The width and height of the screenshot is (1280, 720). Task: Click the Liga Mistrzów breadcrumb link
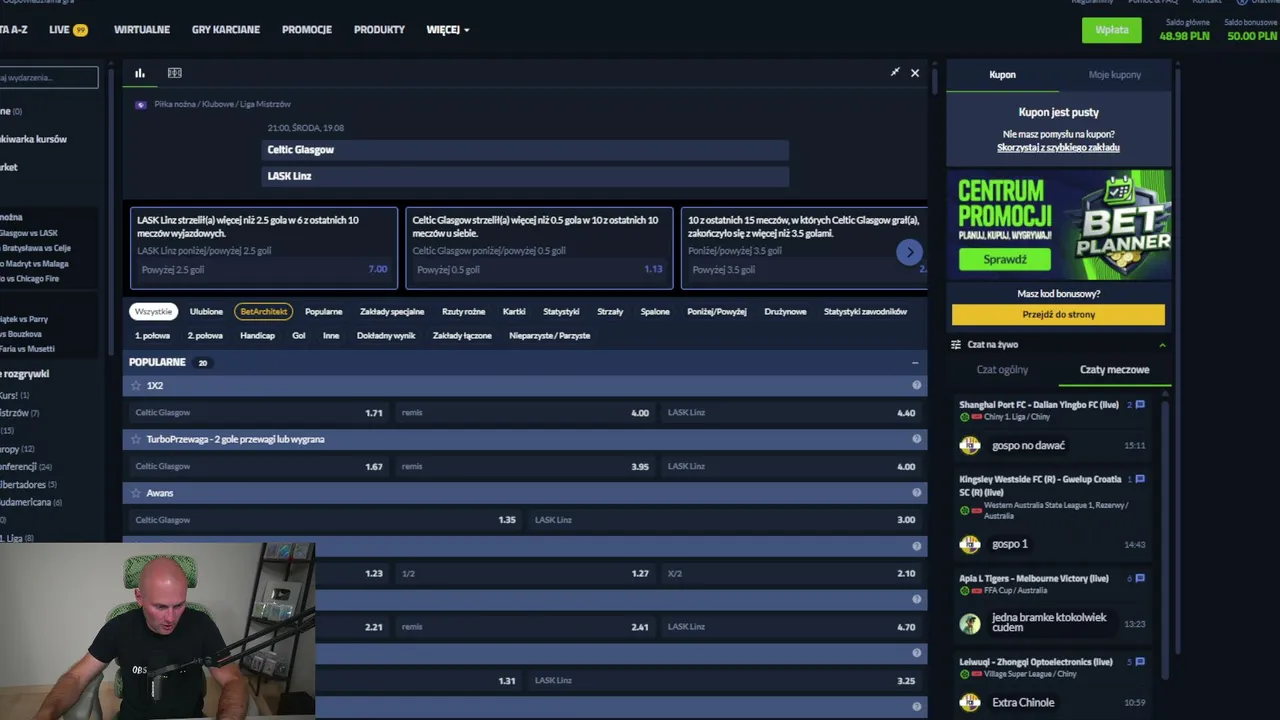(265, 104)
